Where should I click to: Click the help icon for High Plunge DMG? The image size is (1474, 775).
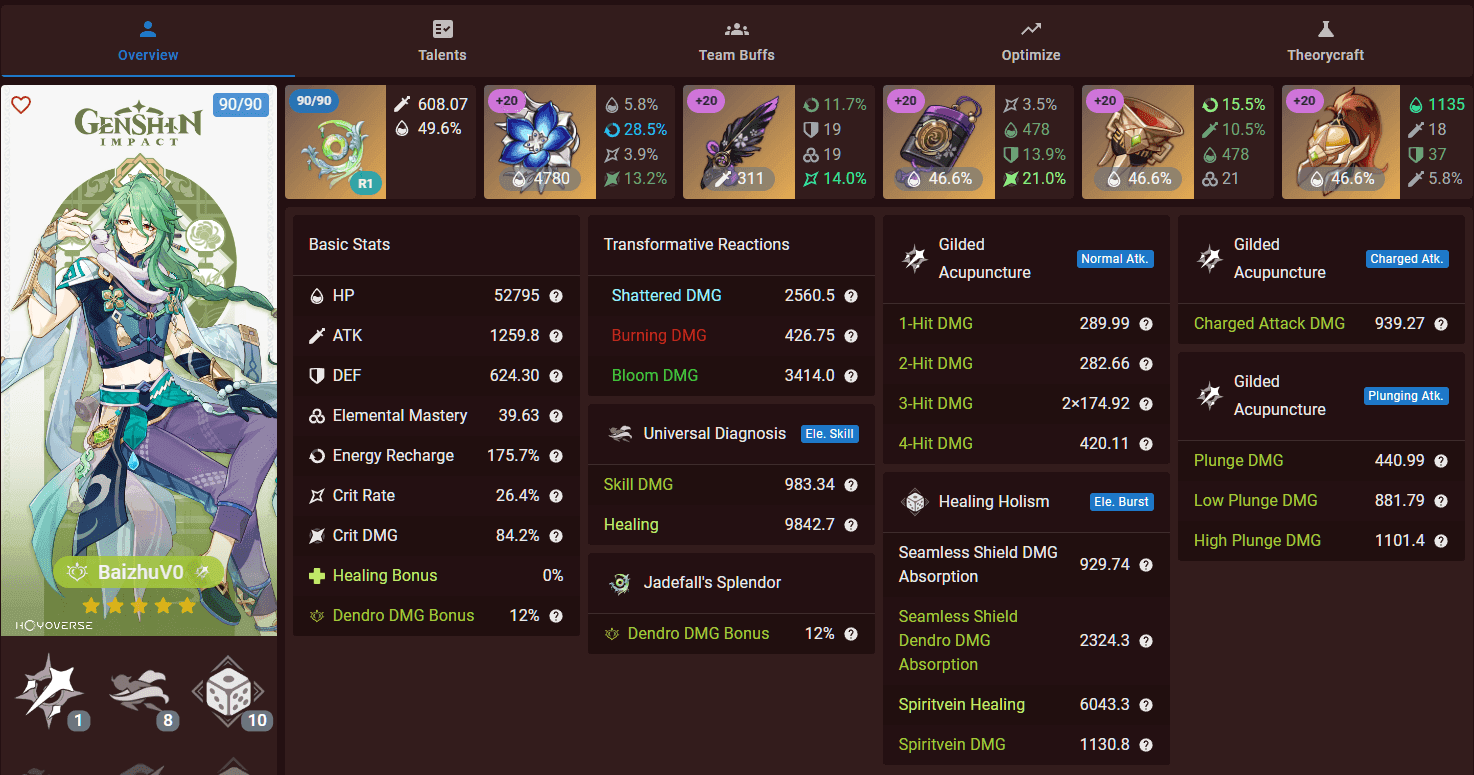coord(1441,541)
